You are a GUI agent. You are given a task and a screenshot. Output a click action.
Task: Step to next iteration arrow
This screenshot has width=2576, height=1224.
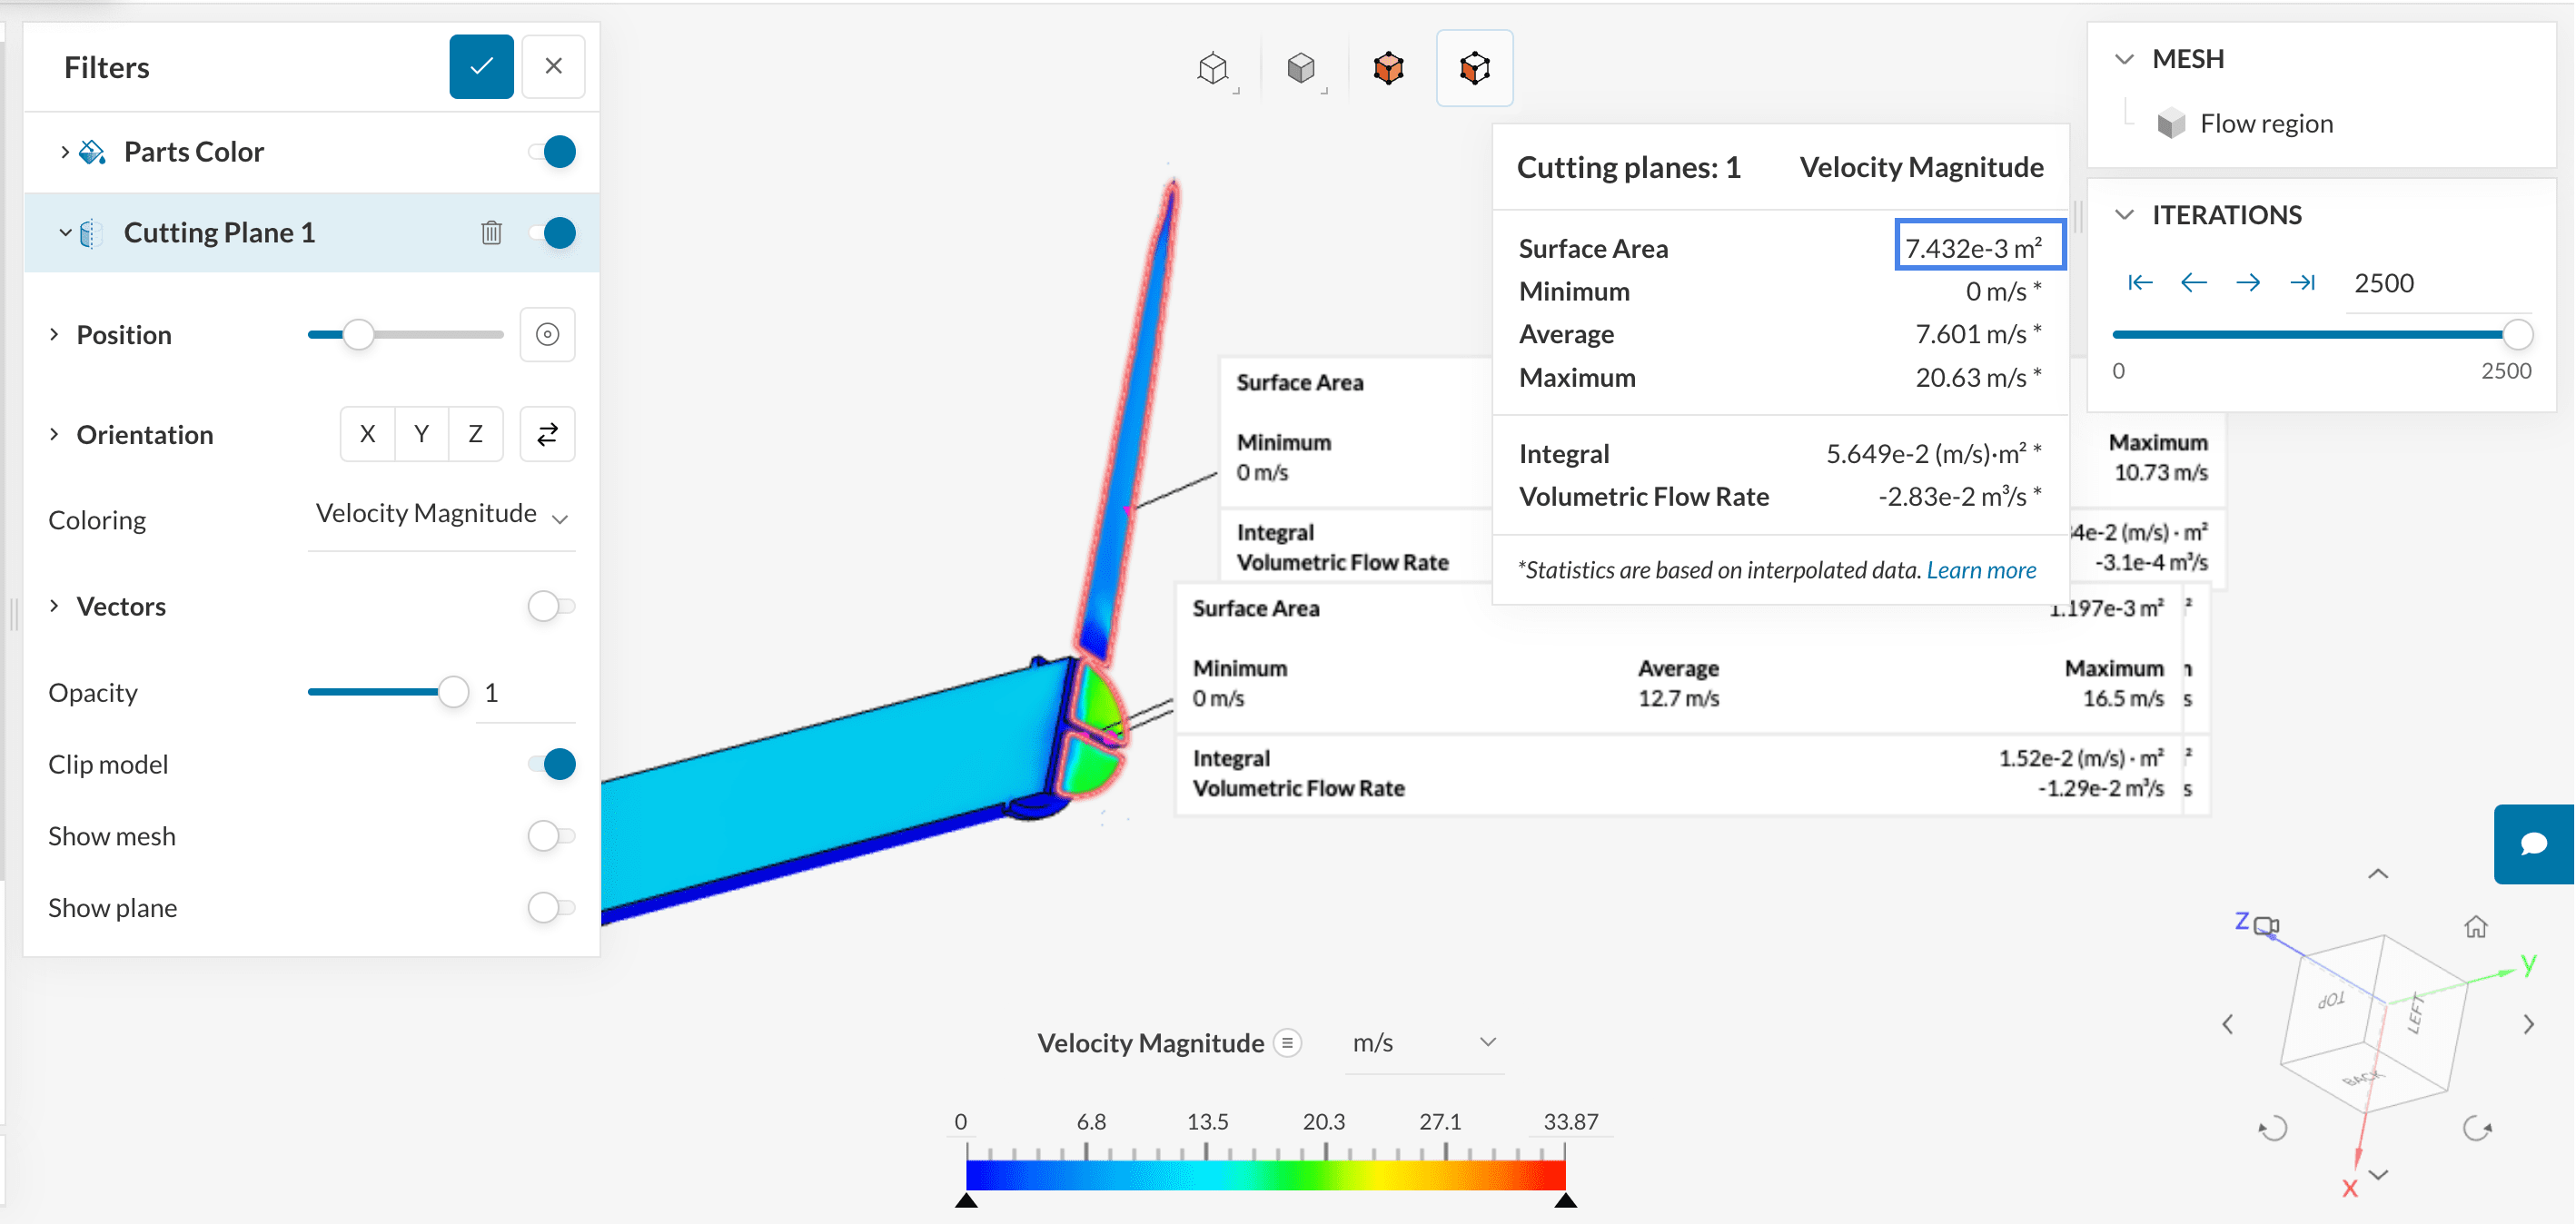coord(2248,283)
